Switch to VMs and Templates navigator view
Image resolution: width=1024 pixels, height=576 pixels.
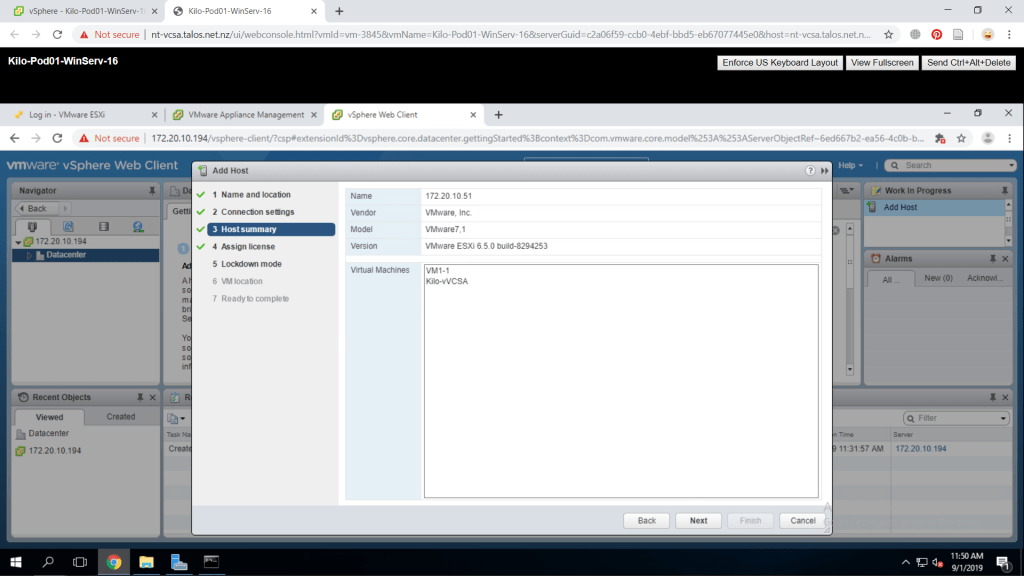pyautogui.click(x=68, y=227)
